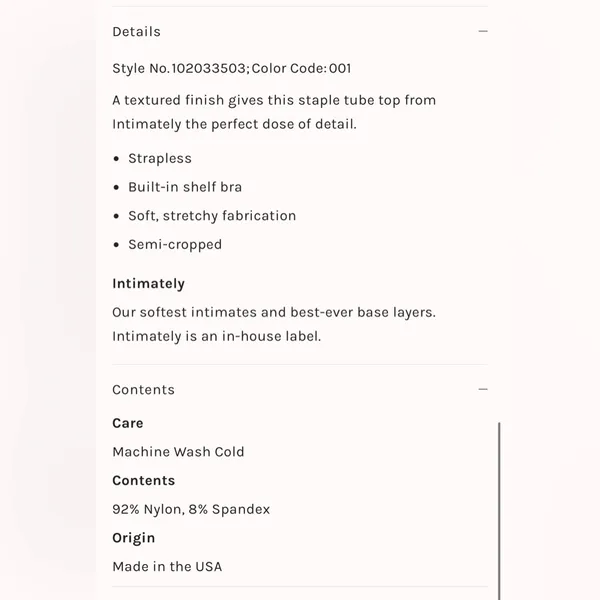This screenshot has width=600, height=600.
Task: Click the 92% Nylon, 8% Spandex text
Action: pos(191,509)
